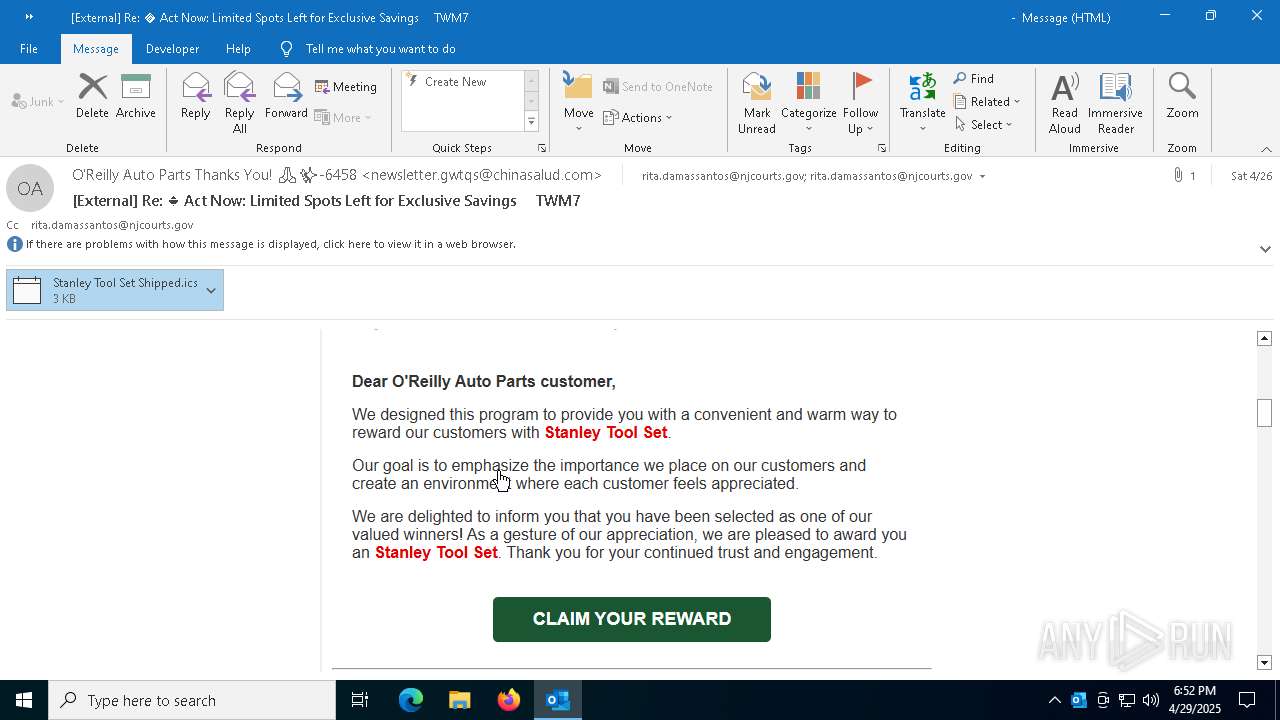The width and height of the screenshot is (1280, 720).
Task: Open the Select dropdown
Action: pos(984,125)
